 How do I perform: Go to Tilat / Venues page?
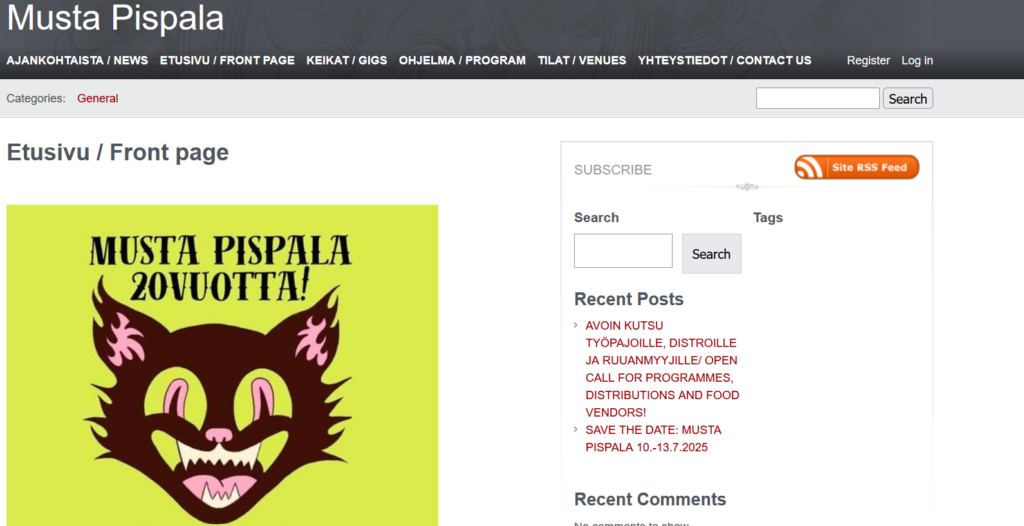pos(582,60)
